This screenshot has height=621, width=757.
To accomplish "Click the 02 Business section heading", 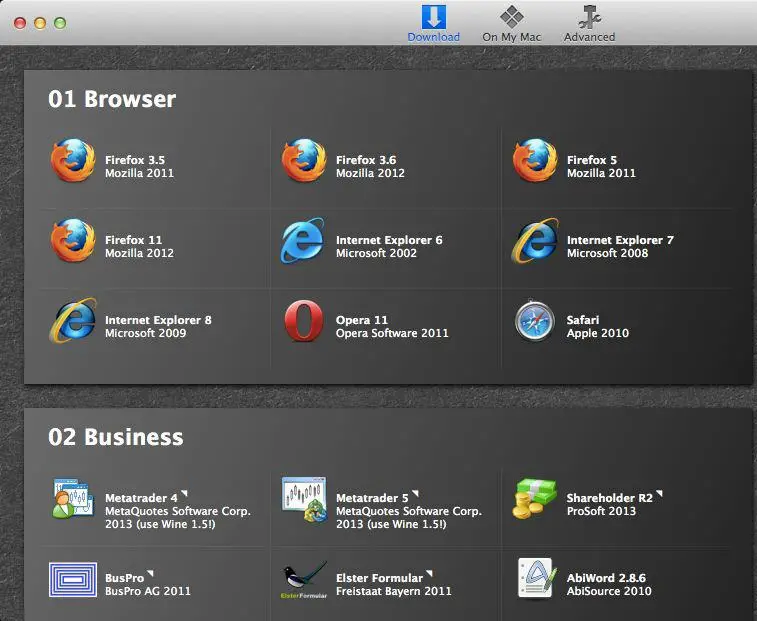I will 115,437.
